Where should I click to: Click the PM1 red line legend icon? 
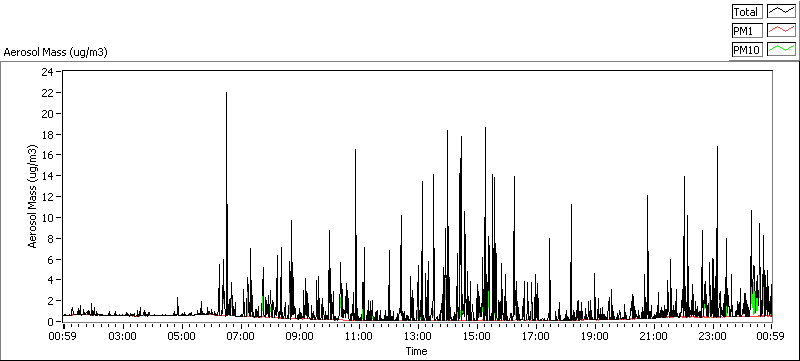pyautogui.click(x=781, y=31)
